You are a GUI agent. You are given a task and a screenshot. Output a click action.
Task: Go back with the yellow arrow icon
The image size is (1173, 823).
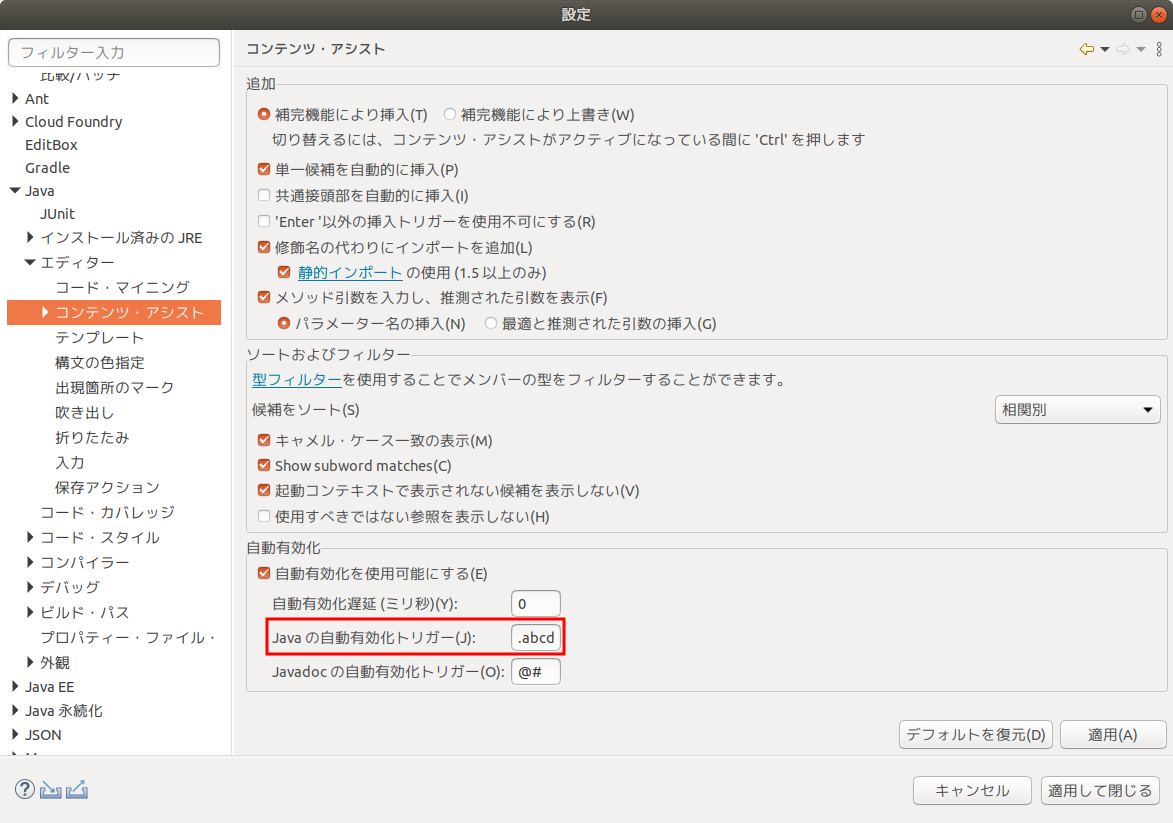[1086, 49]
